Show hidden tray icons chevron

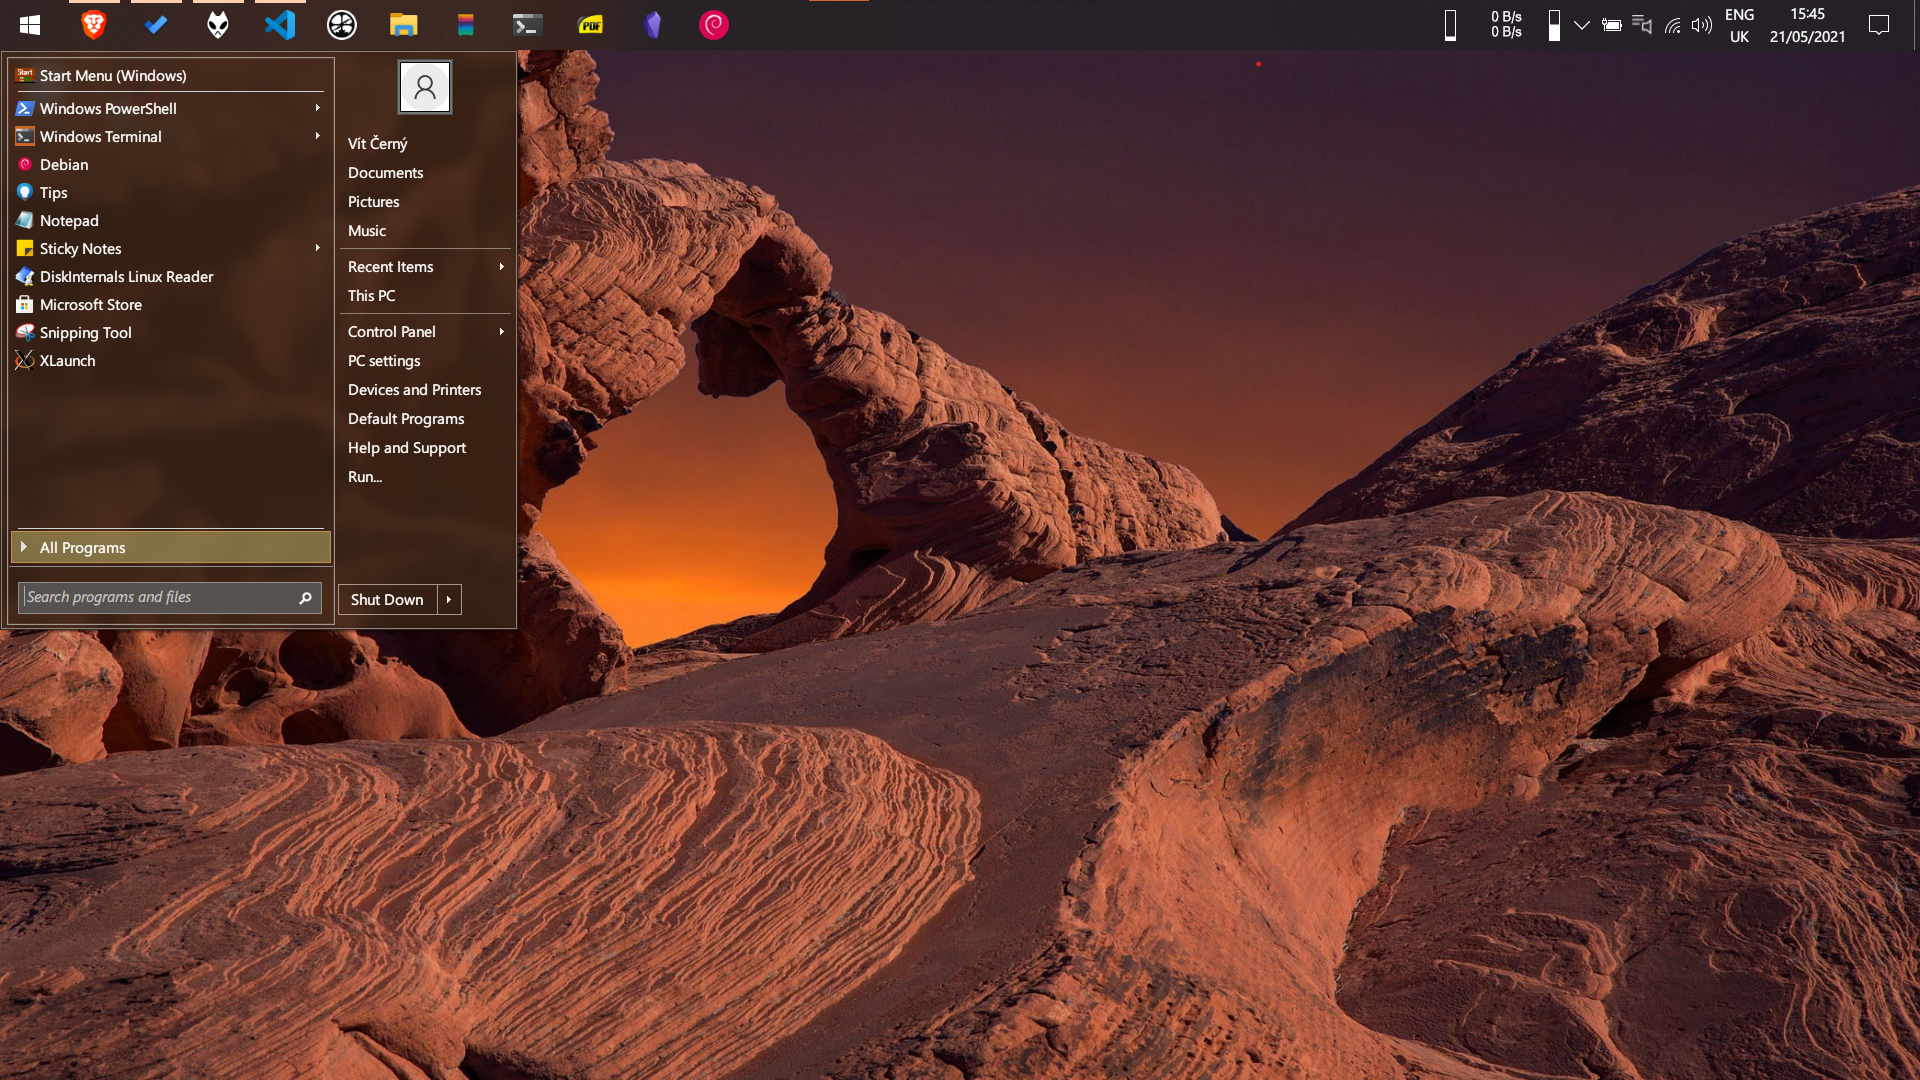tap(1582, 25)
